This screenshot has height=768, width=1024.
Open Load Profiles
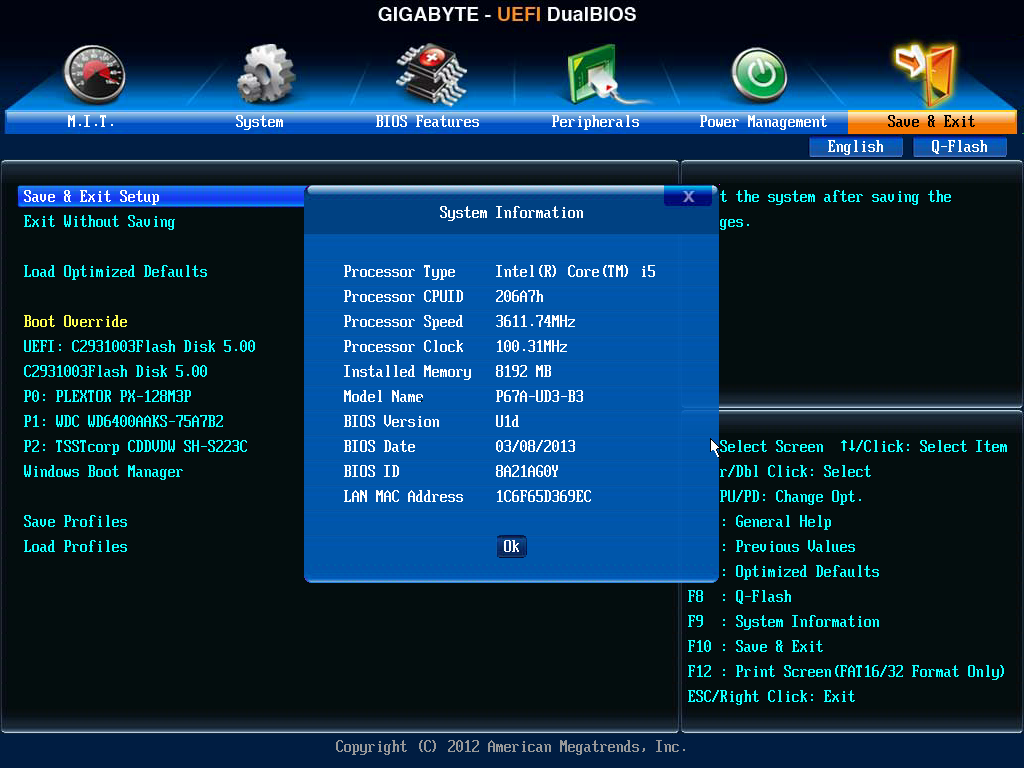point(76,547)
